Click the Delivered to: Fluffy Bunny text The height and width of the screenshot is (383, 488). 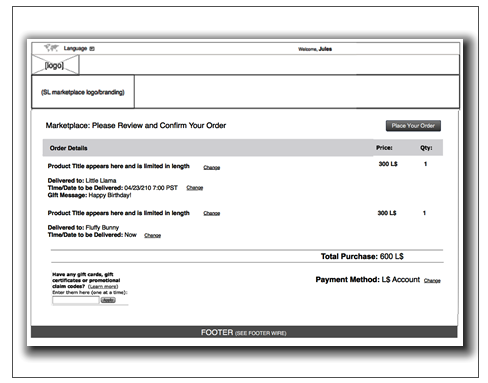(83, 228)
